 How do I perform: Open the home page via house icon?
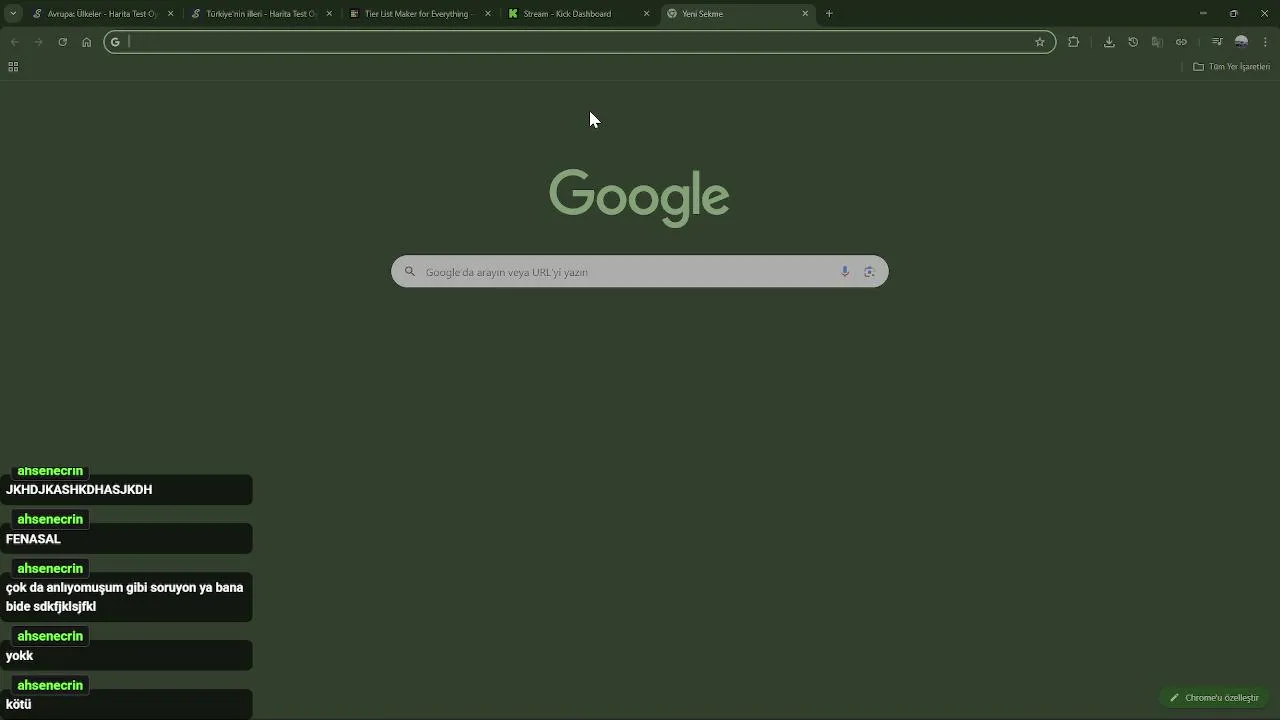(86, 42)
